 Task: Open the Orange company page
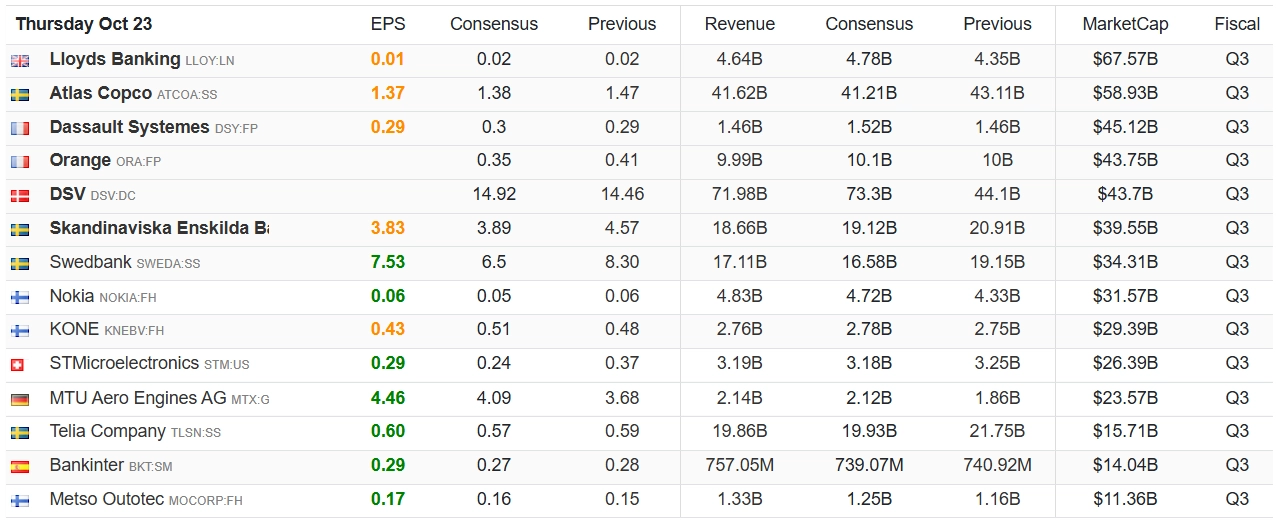80,161
